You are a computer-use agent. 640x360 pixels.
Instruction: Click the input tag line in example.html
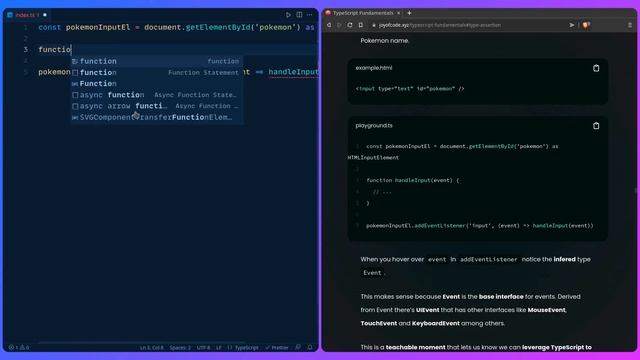pos(410,89)
